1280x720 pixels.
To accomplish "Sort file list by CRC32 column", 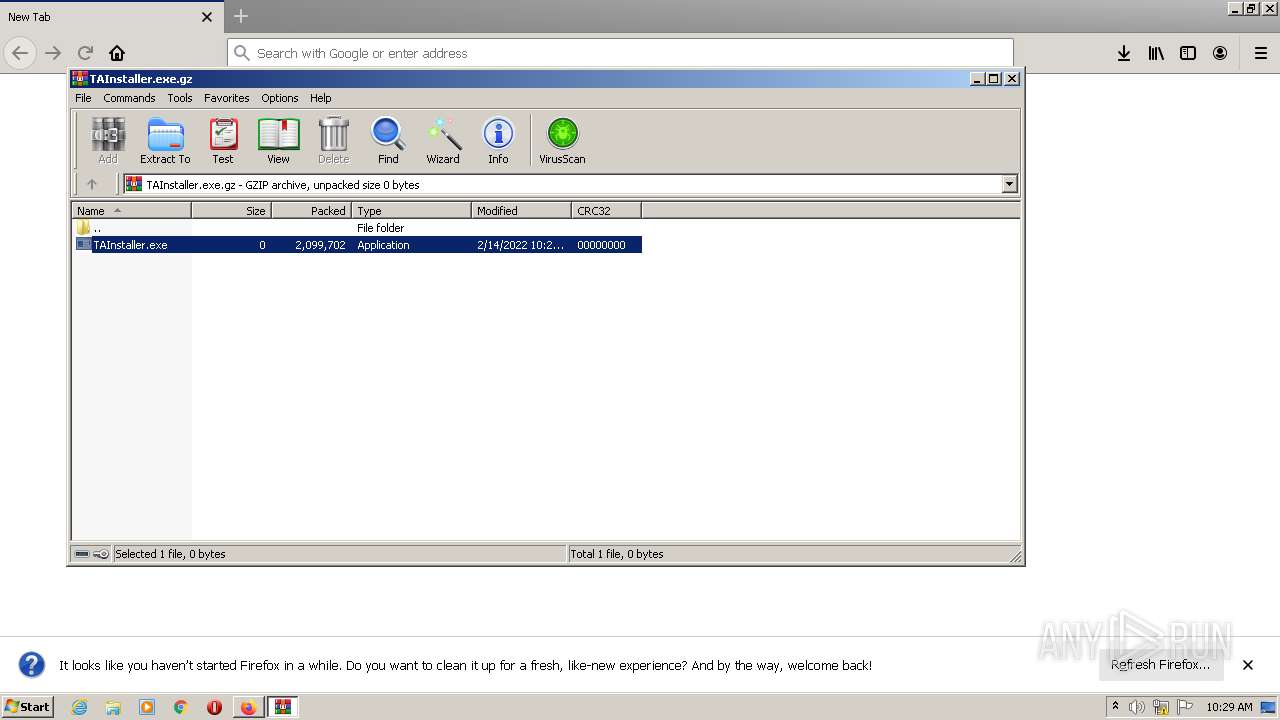I will click(x=607, y=210).
